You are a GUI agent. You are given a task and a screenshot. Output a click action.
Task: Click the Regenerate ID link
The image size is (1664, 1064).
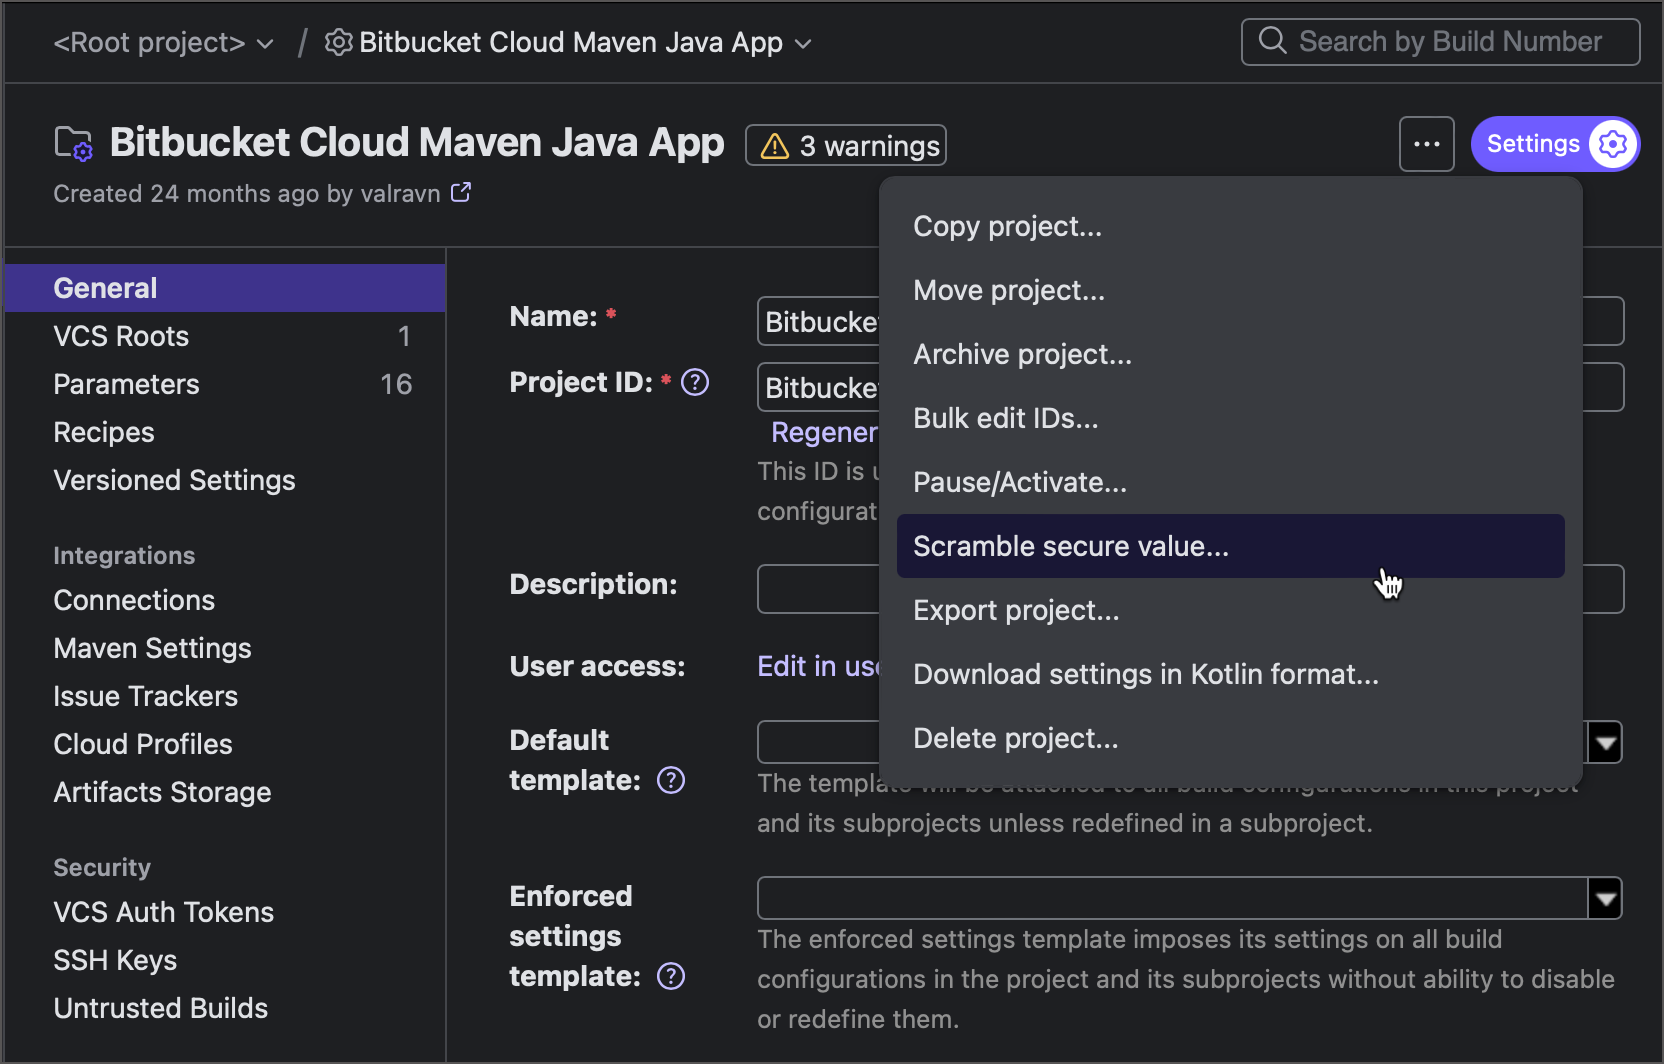pos(824,432)
